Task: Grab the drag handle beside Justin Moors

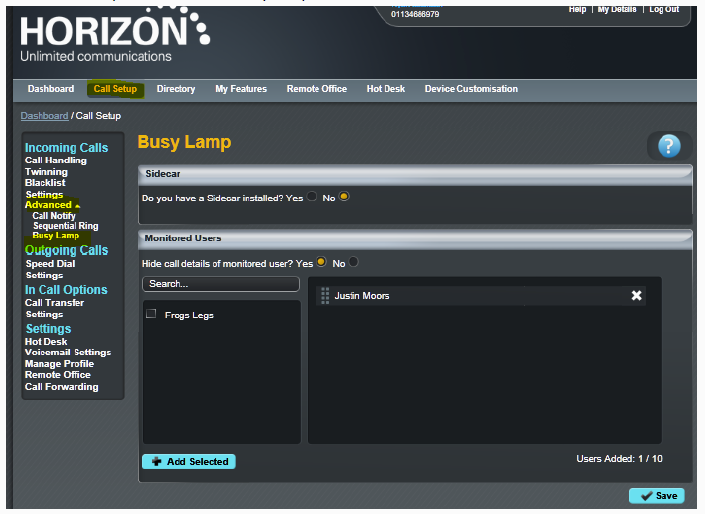Action: click(x=325, y=295)
